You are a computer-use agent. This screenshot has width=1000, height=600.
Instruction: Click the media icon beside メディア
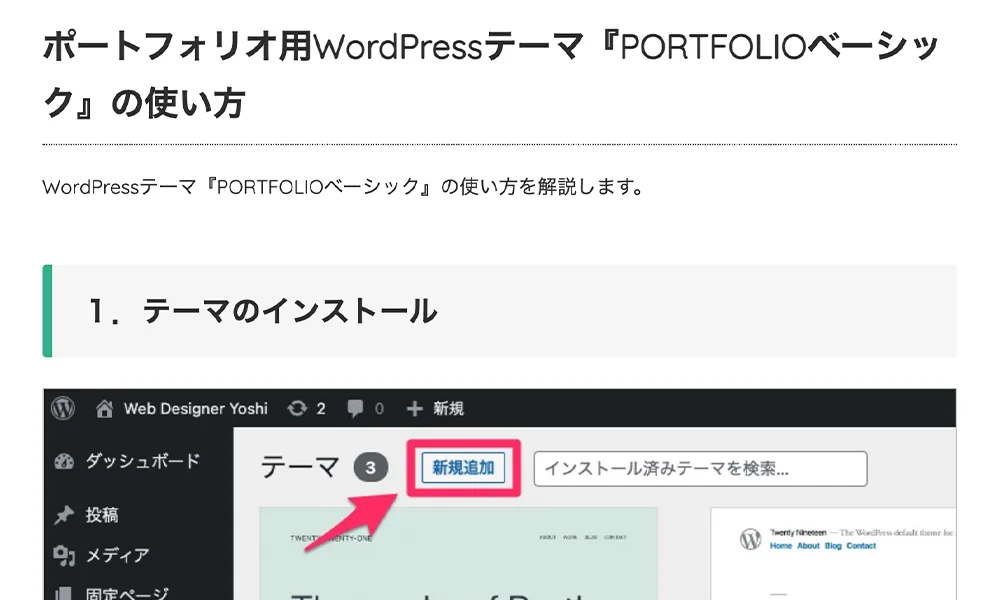coord(64,555)
